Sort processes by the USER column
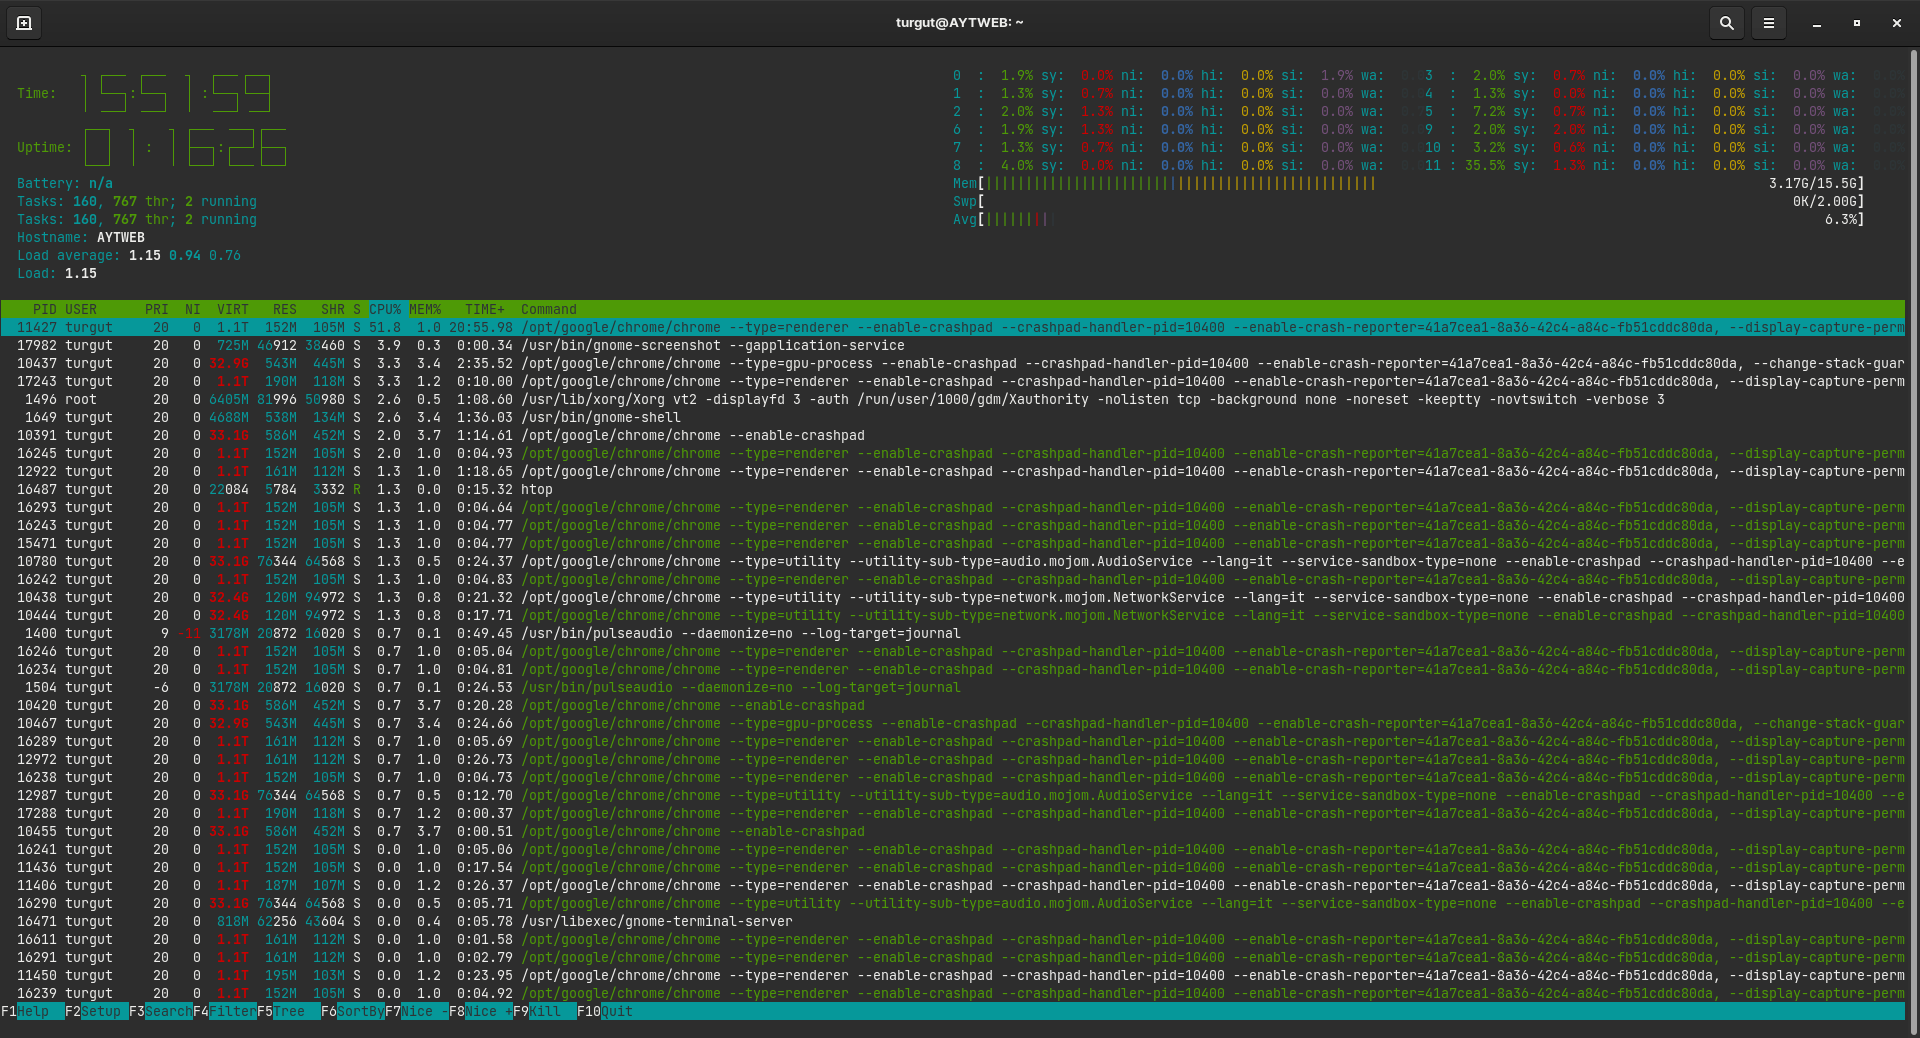 (82, 309)
